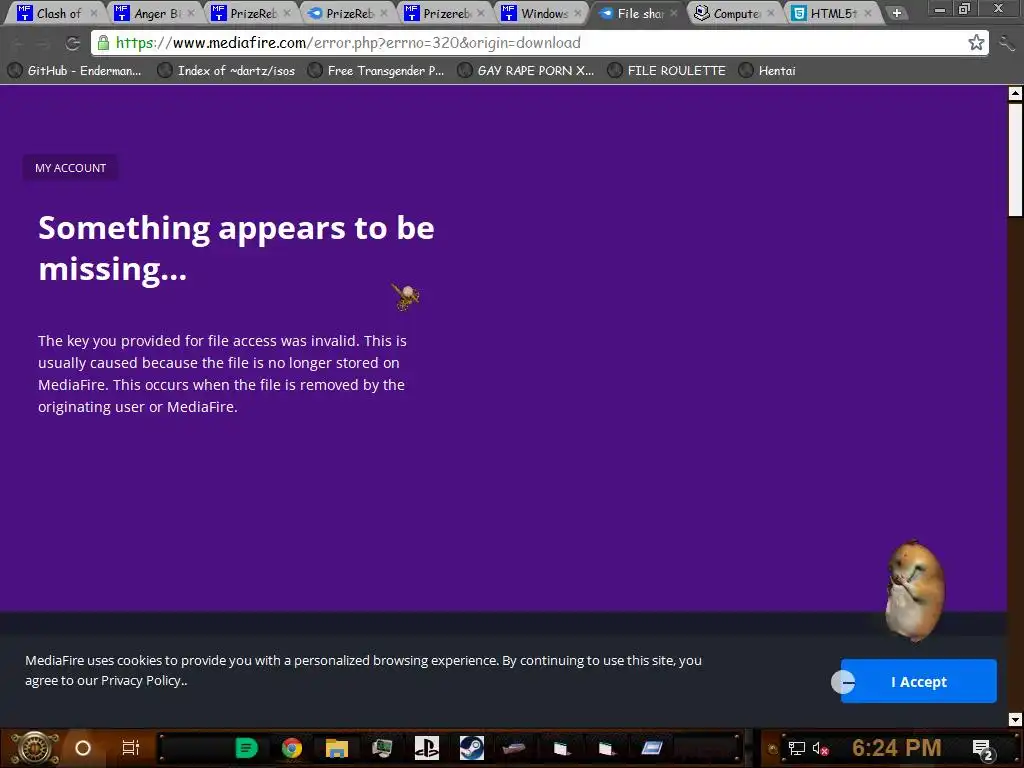Open the Start menu steampunk orb
1024x768 pixels.
pos(35,748)
